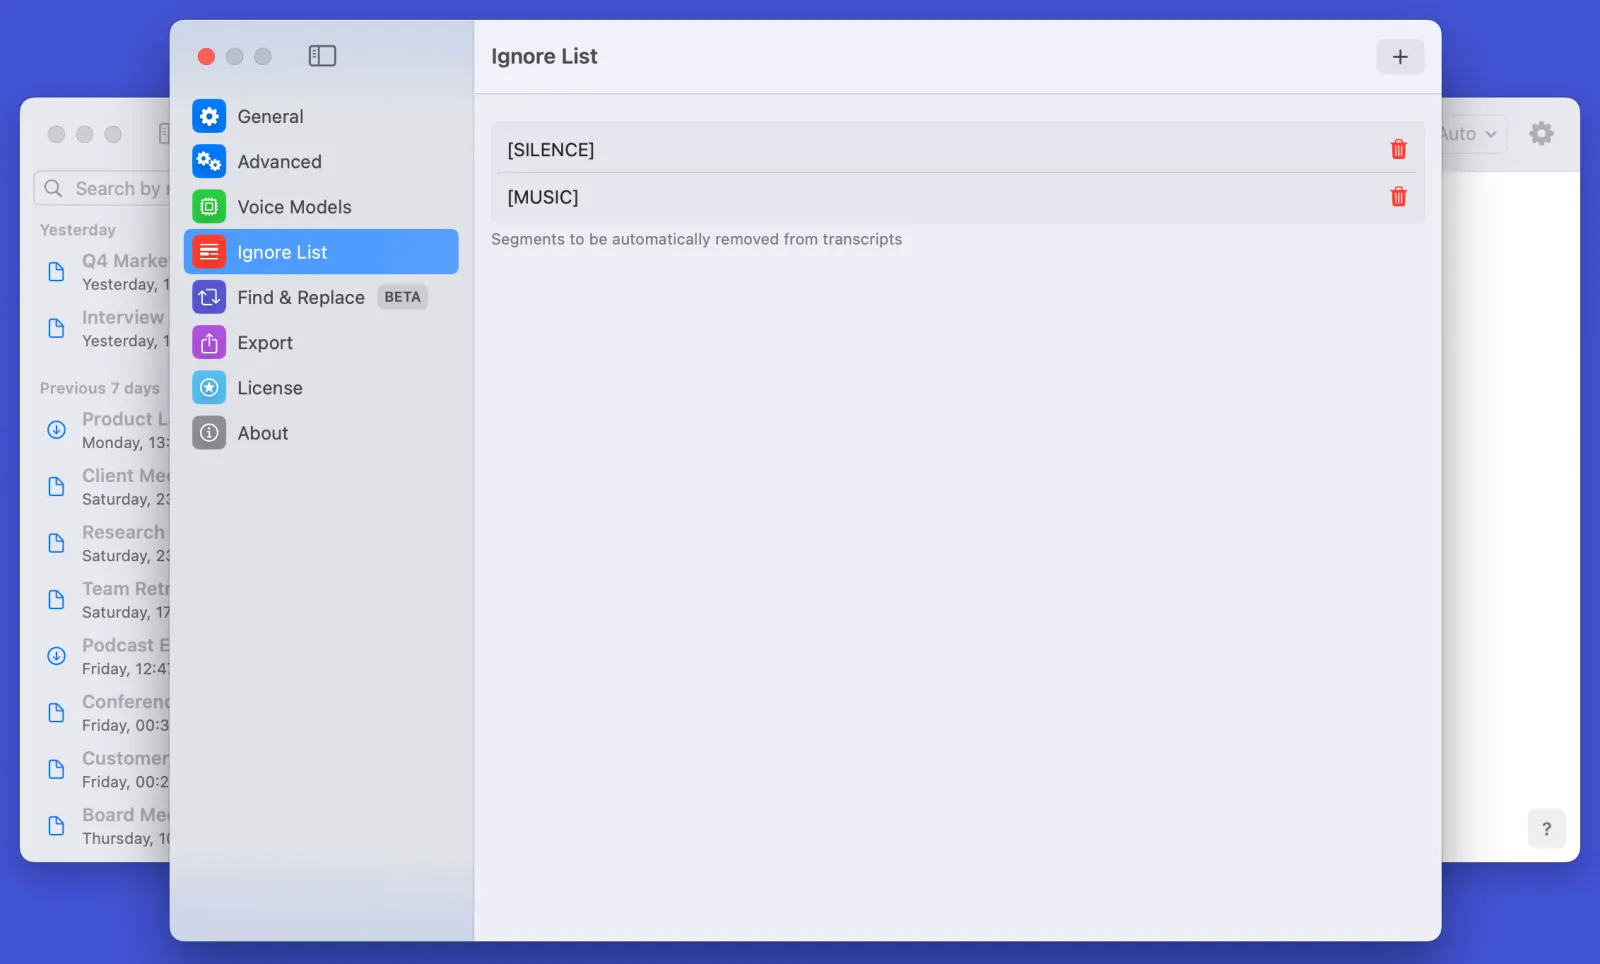Image resolution: width=1600 pixels, height=964 pixels.
Task: Close the settings window with red button
Action: [206, 56]
